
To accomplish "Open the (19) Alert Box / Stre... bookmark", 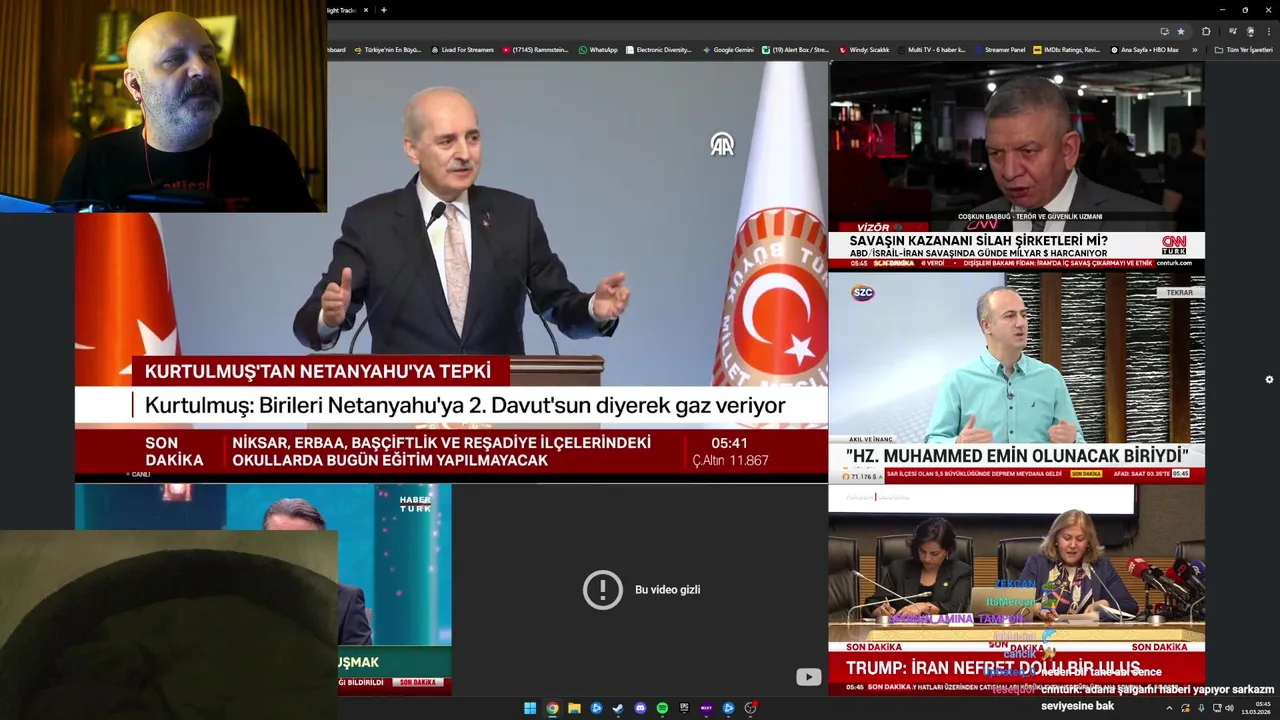I will (796, 50).
